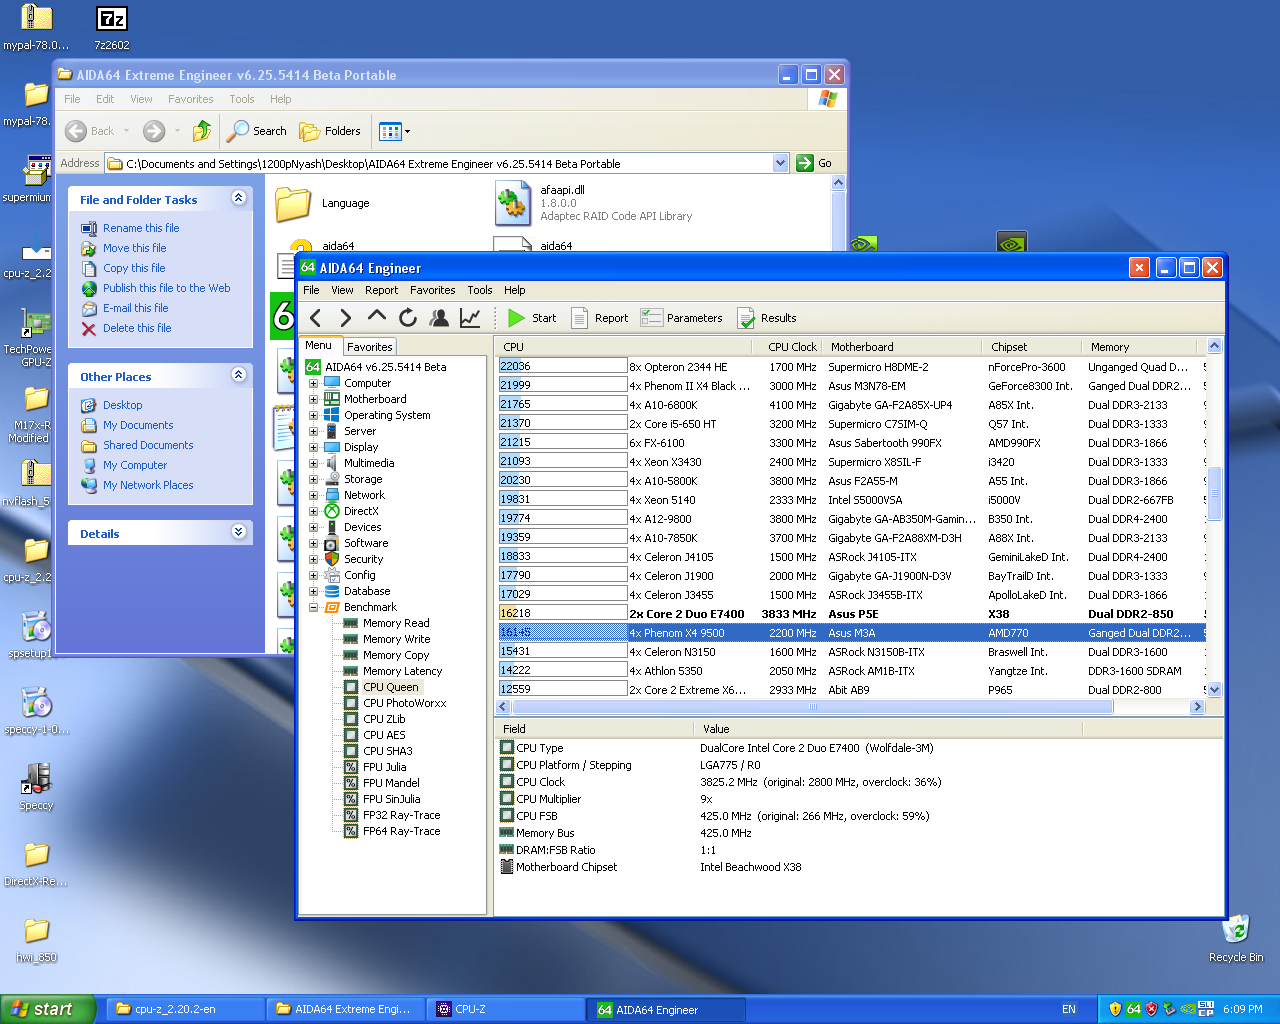
Task: Open the Tools menu in AIDA64 Engineer
Action: pos(480,290)
